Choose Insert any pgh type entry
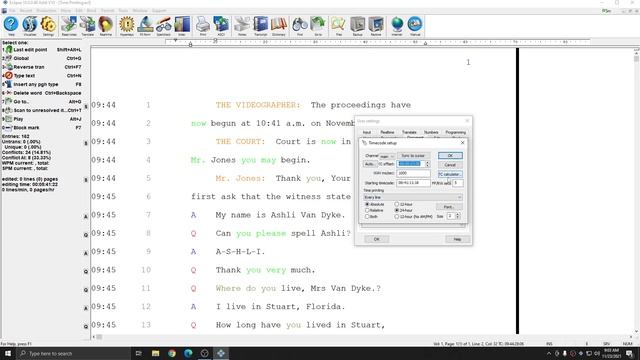 click(x=42, y=84)
